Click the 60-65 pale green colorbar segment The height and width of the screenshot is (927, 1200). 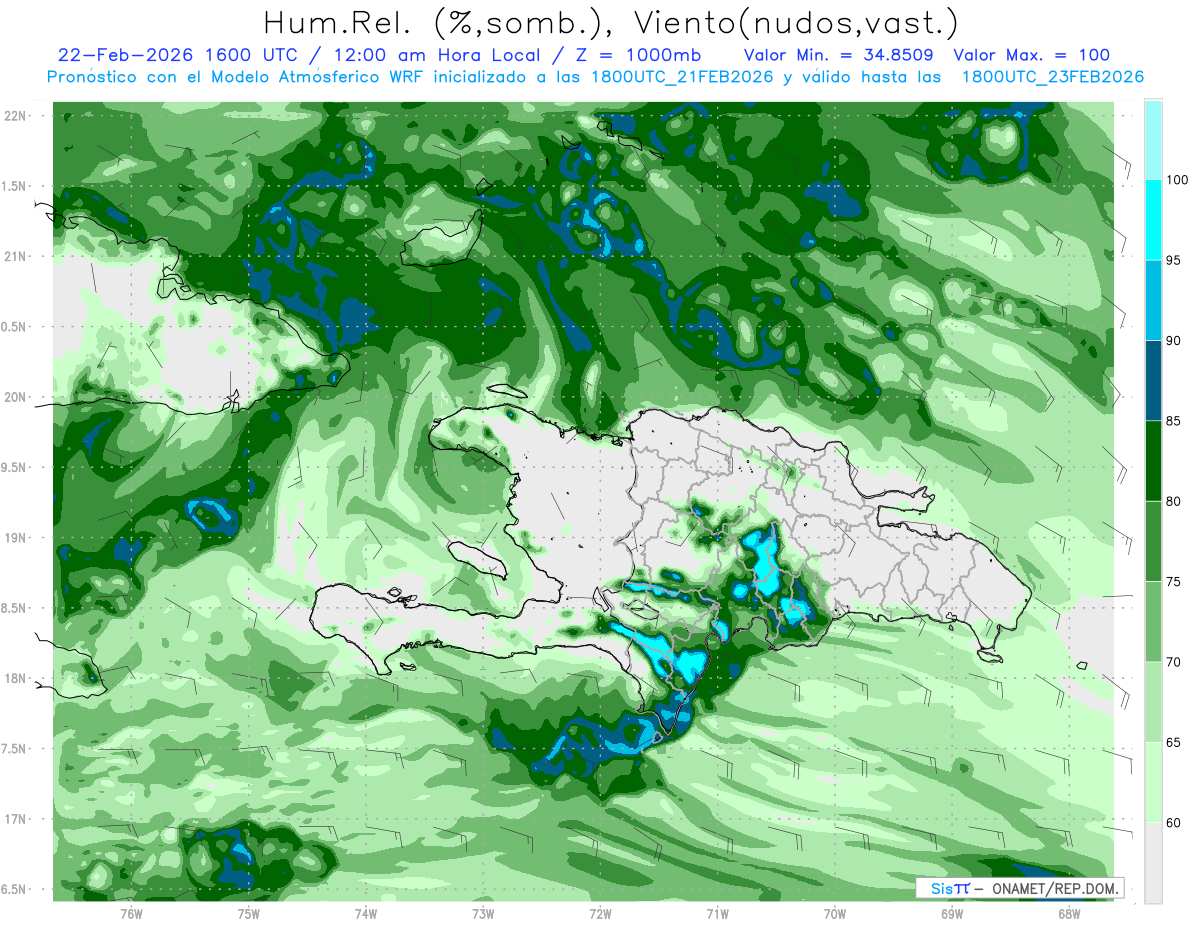[x=1153, y=782]
